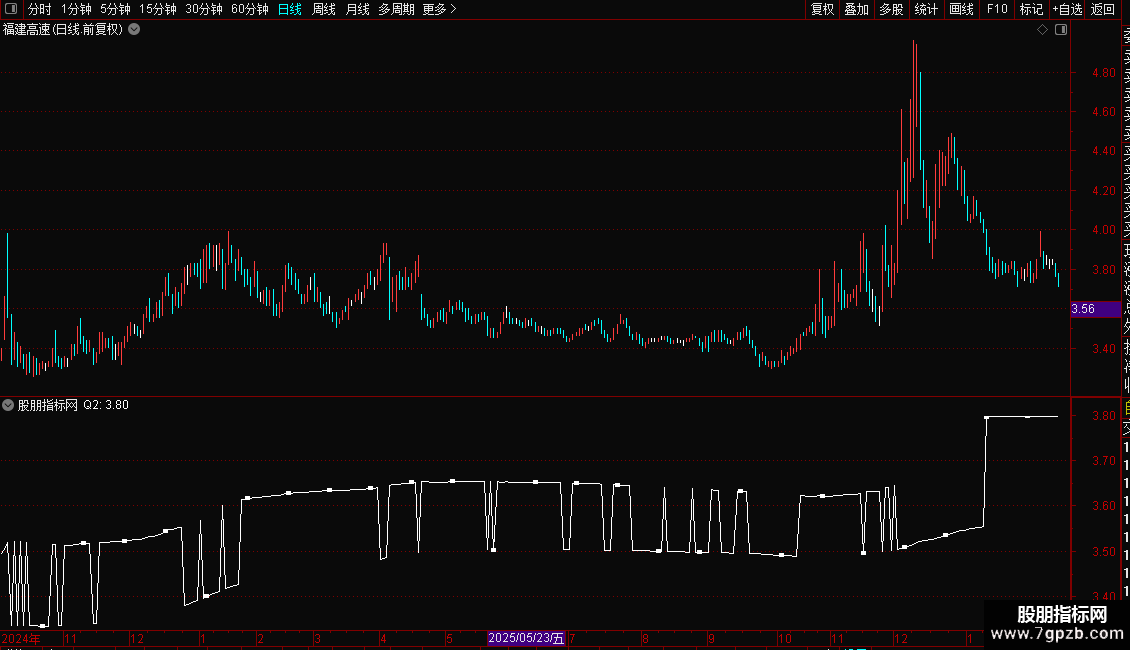
Task: Select the 30分钟 period tab
Action: (204, 9)
